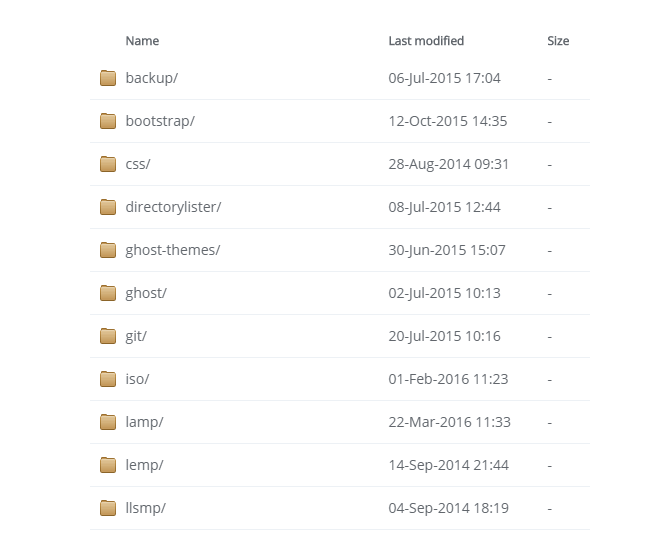Open the bootstrap/ directory link
This screenshot has height=533, width=669.
(160, 121)
